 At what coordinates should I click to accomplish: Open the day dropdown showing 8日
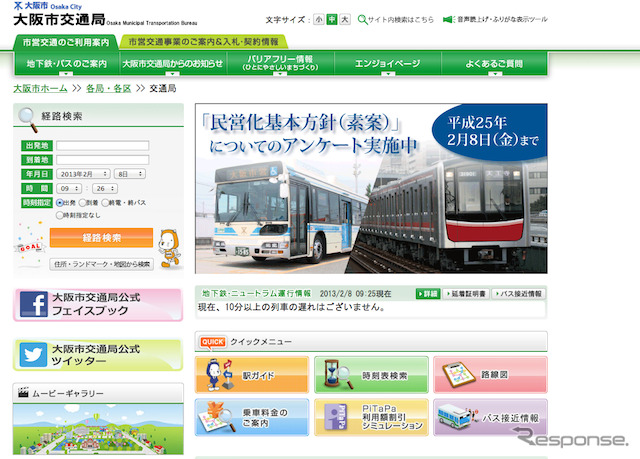tap(129, 173)
